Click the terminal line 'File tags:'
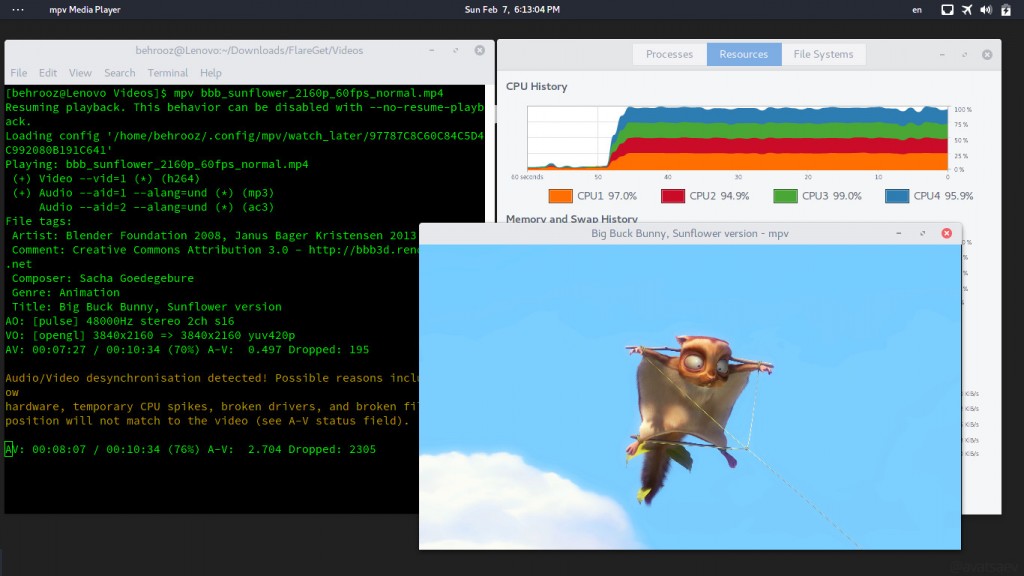1024x576 pixels. 39,221
